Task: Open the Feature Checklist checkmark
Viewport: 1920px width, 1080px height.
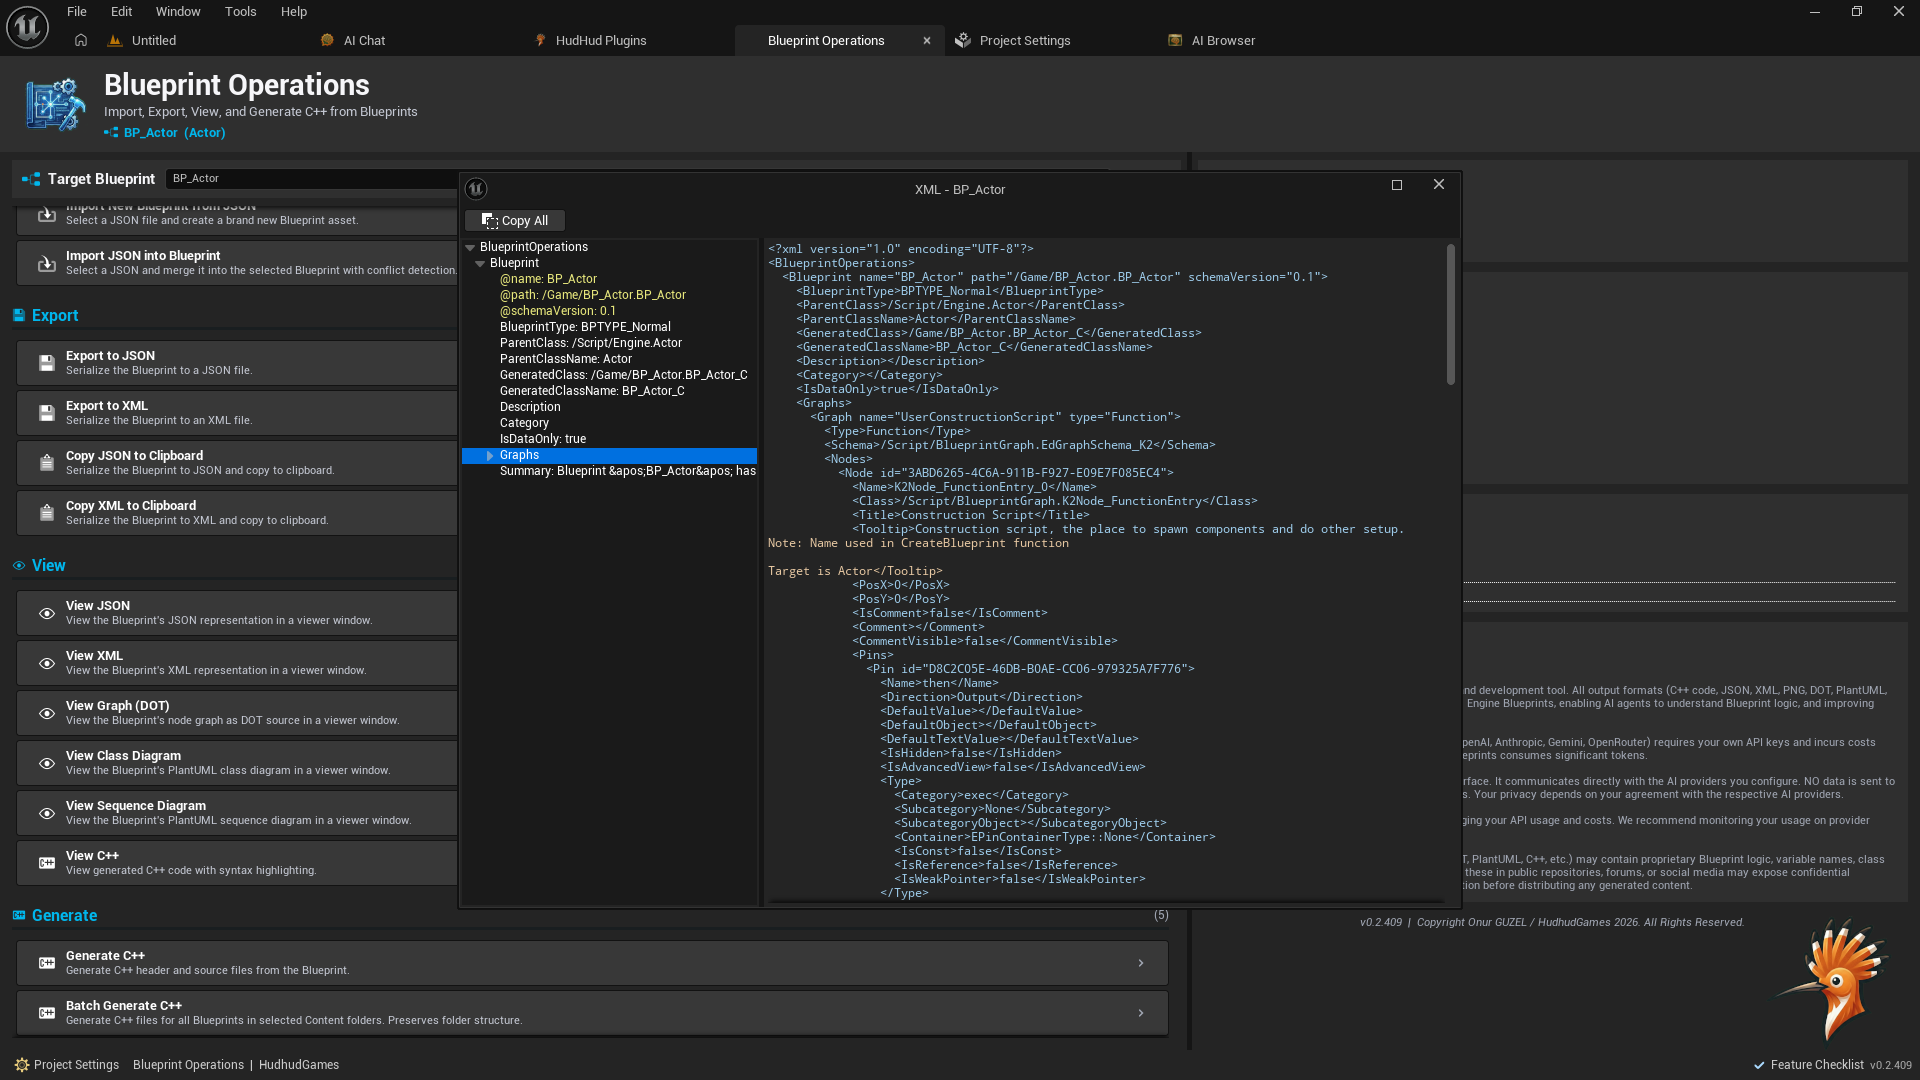Action: pyautogui.click(x=1759, y=1065)
